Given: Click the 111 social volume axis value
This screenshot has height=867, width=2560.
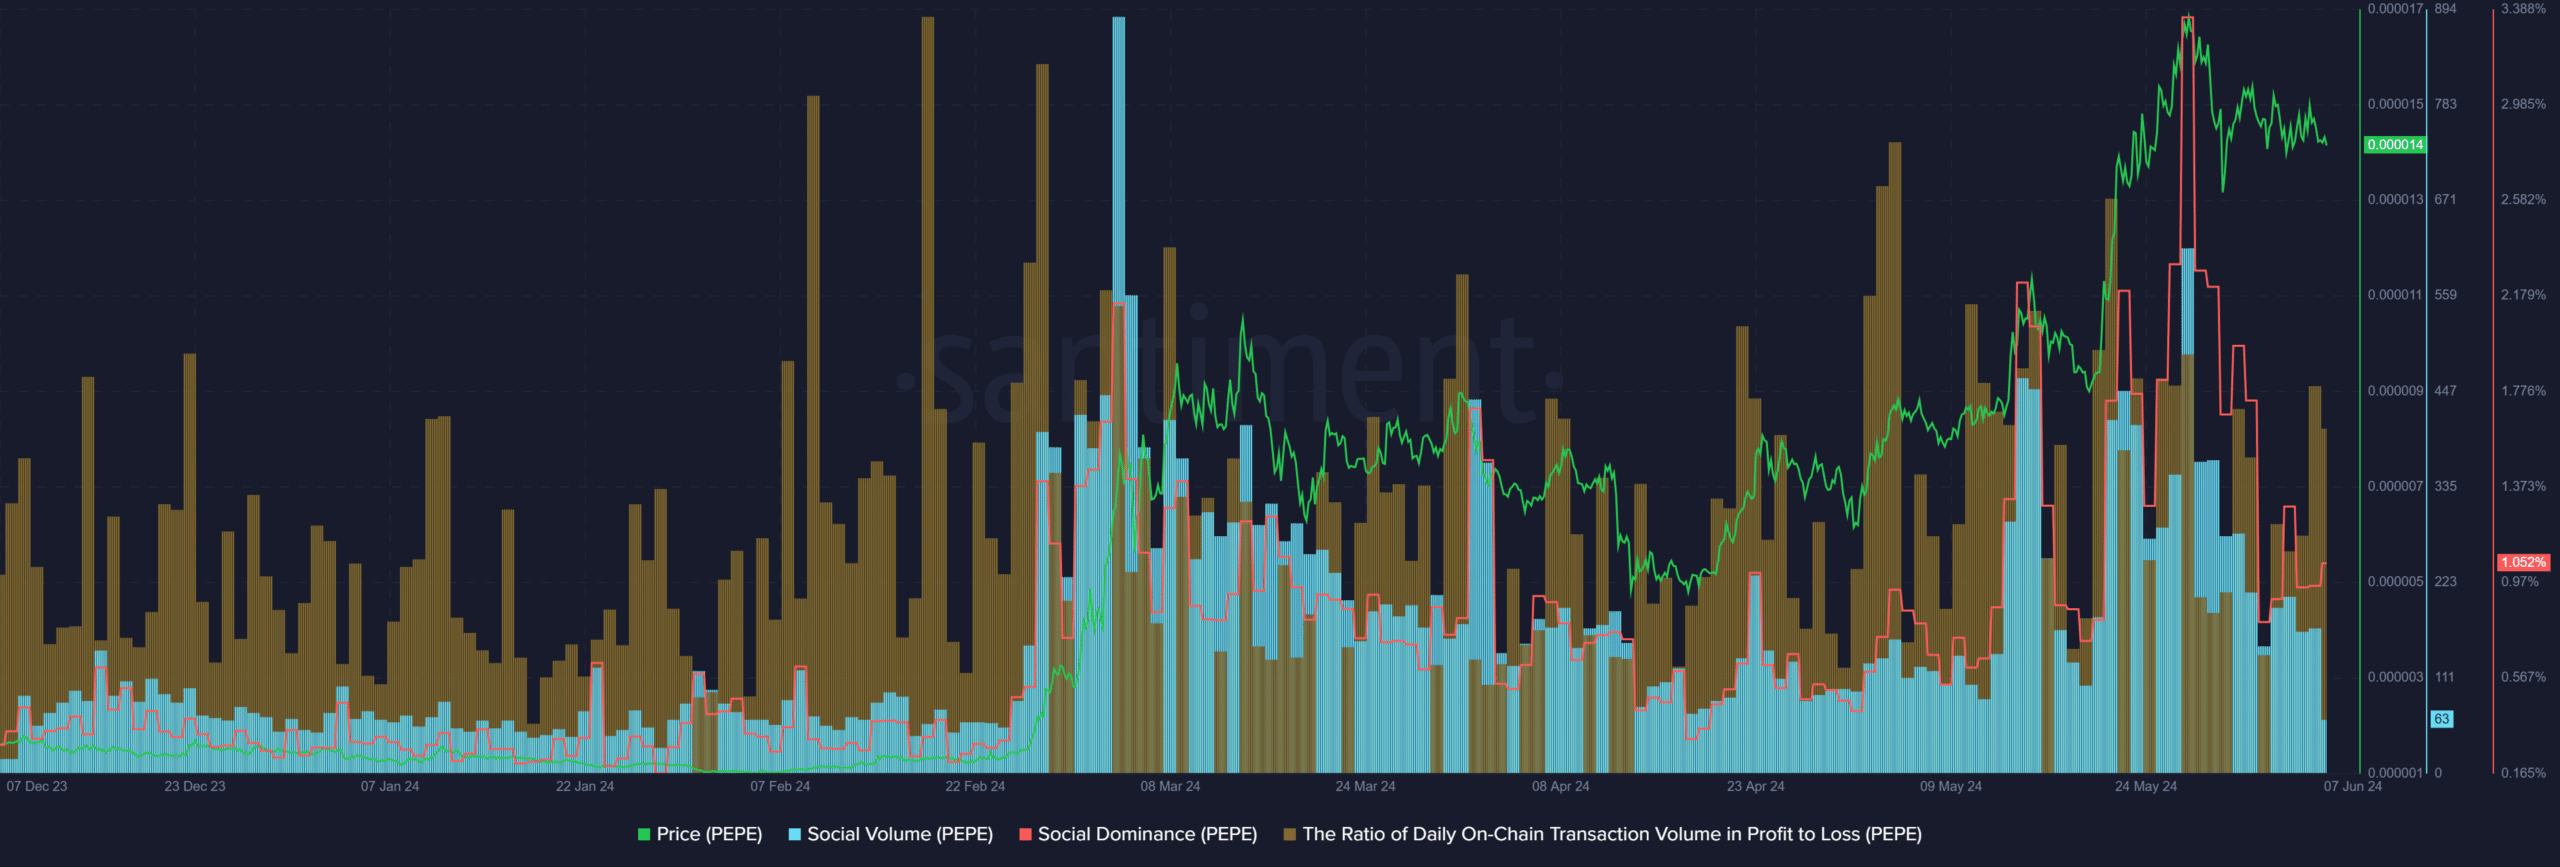Looking at the screenshot, I should coord(2444,677).
